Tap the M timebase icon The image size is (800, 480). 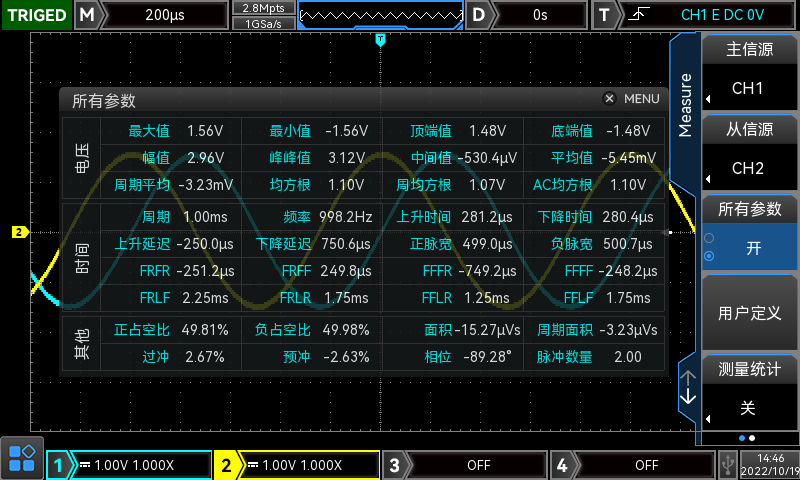click(88, 15)
